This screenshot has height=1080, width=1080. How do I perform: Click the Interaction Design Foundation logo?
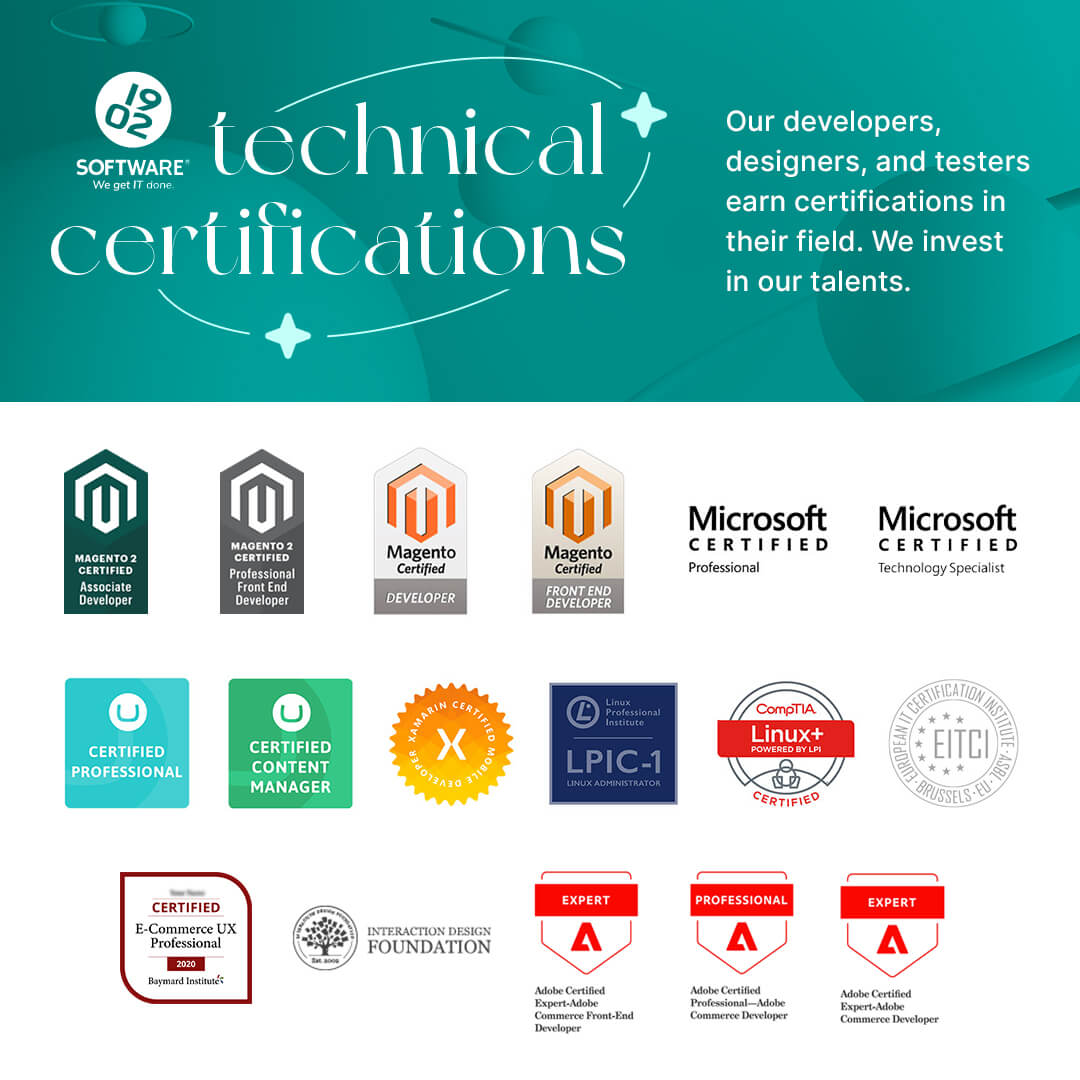pos(392,938)
